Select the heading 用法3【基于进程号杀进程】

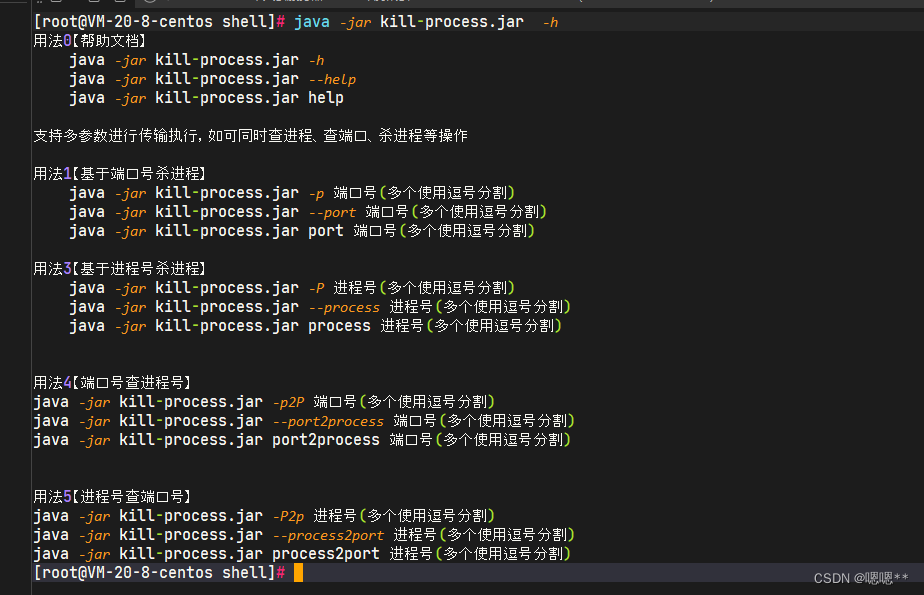(x=120, y=269)
